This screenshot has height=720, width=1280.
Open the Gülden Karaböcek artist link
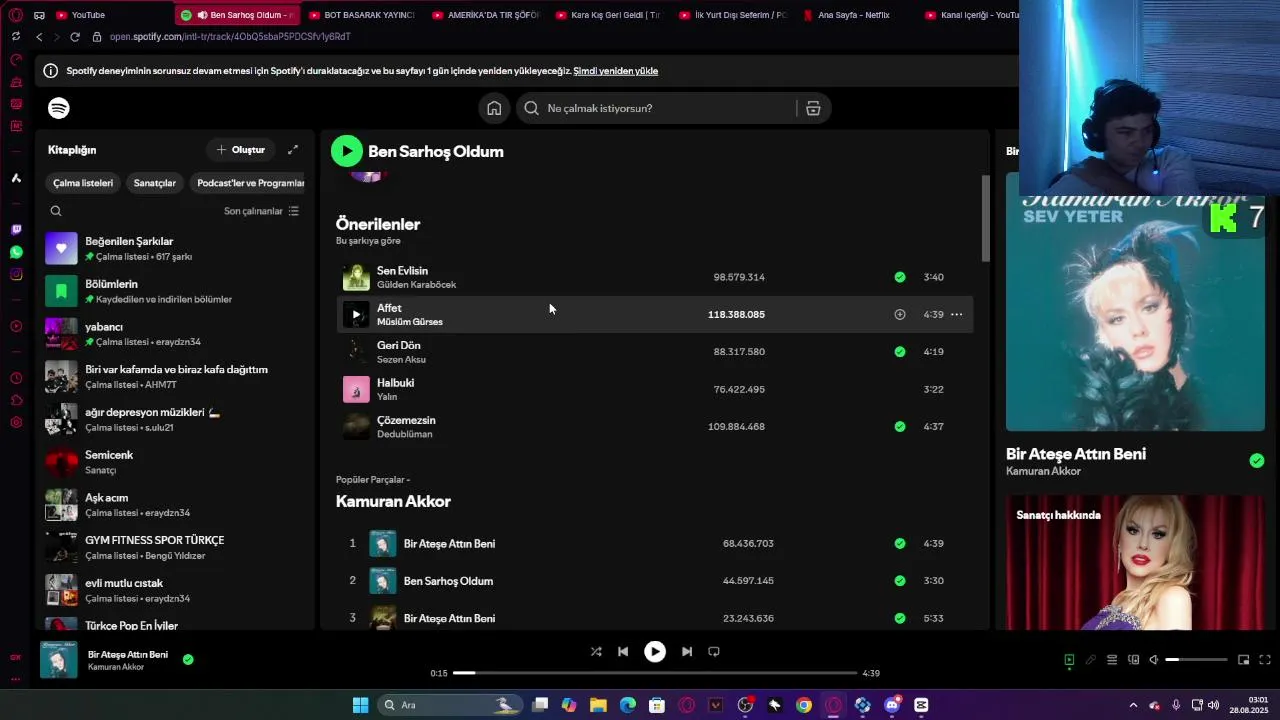click(x=416, y=285)
